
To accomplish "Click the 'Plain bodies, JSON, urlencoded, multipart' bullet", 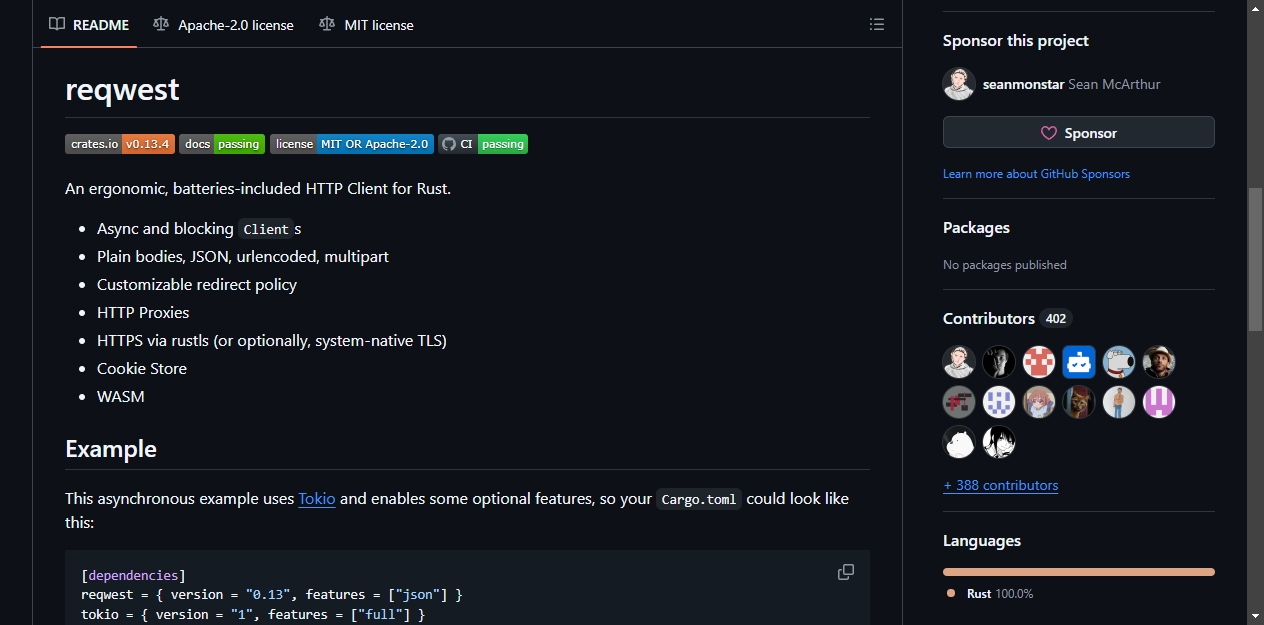I will pyautogui.click(x=243, y=257).
